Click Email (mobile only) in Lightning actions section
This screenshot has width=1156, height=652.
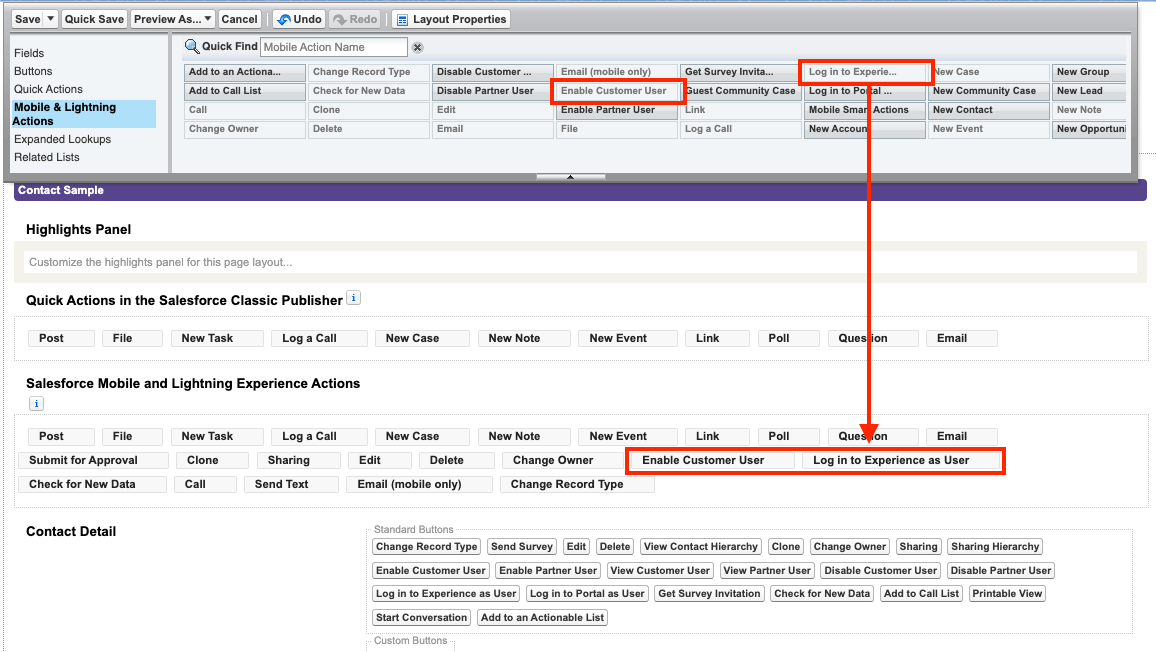[x=419, y=485]
